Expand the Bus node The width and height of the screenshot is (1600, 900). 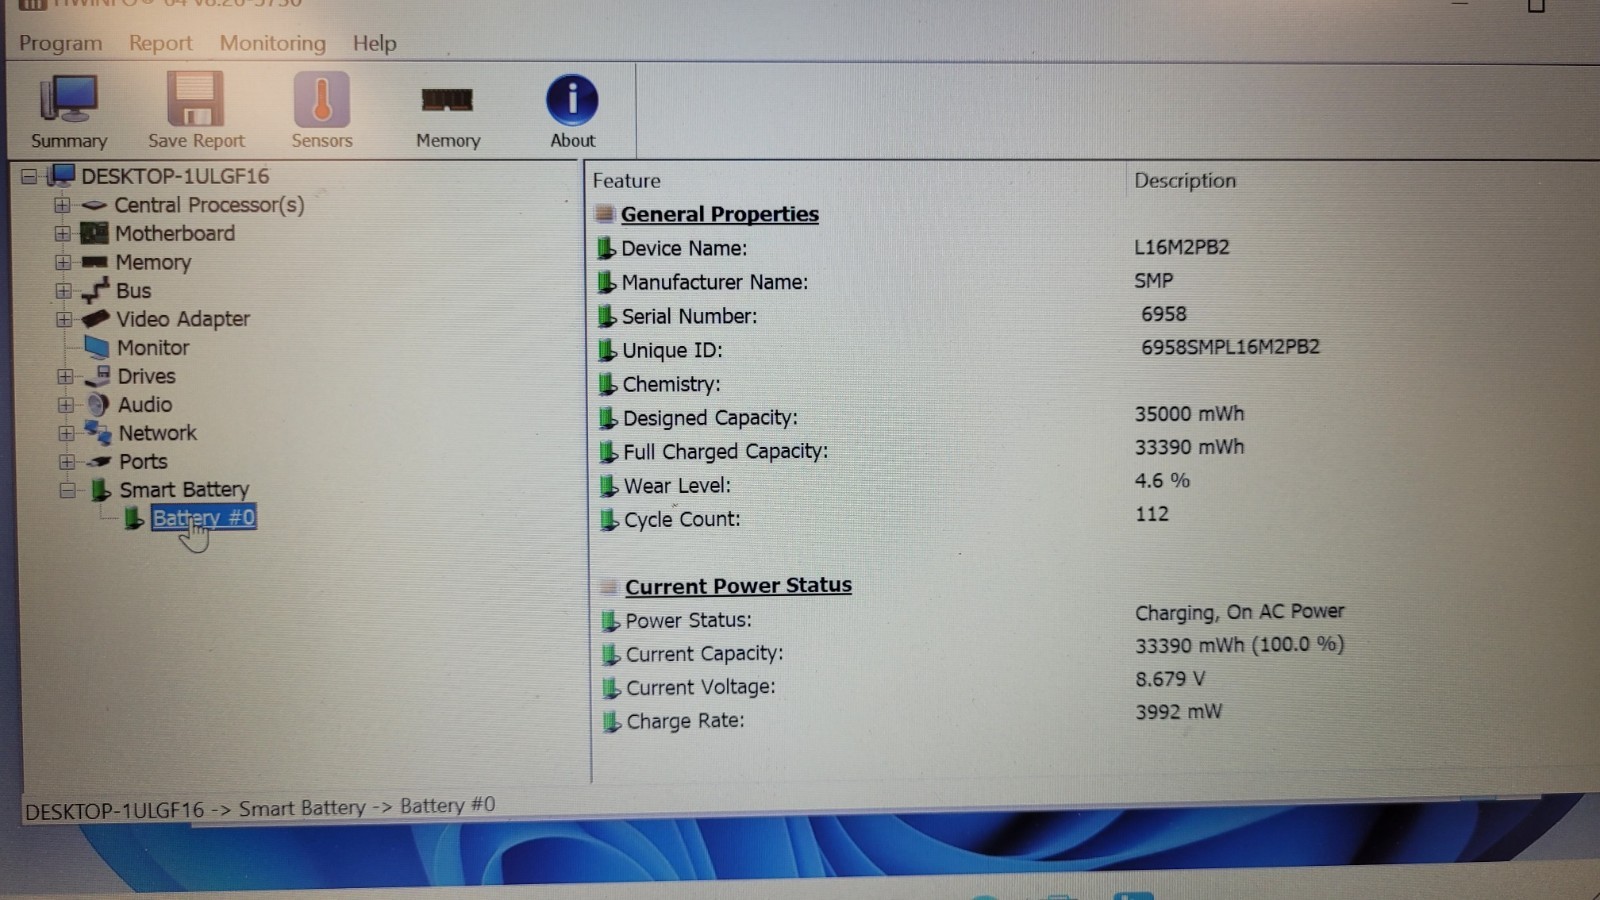(64, 291)
